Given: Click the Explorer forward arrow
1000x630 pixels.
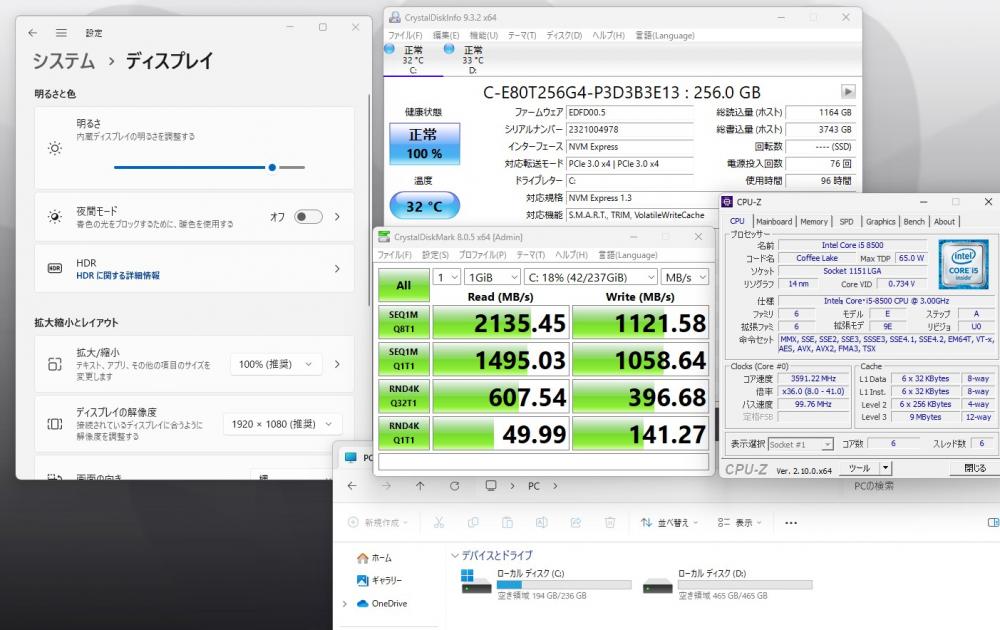Looking at the screenshot, I should tap(386, 486).
